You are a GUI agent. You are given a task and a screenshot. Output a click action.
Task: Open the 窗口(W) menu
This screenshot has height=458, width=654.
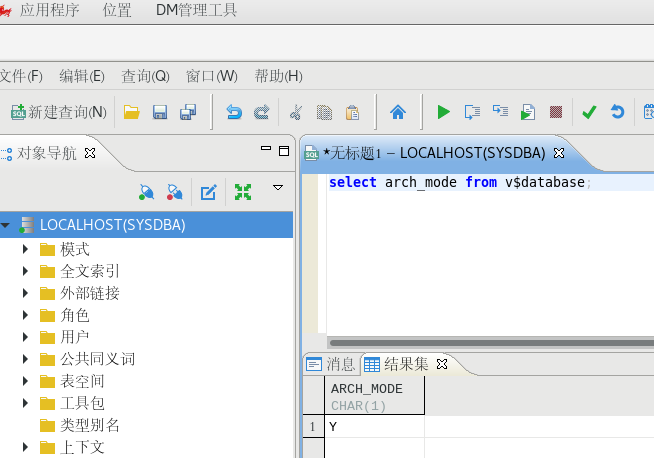[211, 76]
